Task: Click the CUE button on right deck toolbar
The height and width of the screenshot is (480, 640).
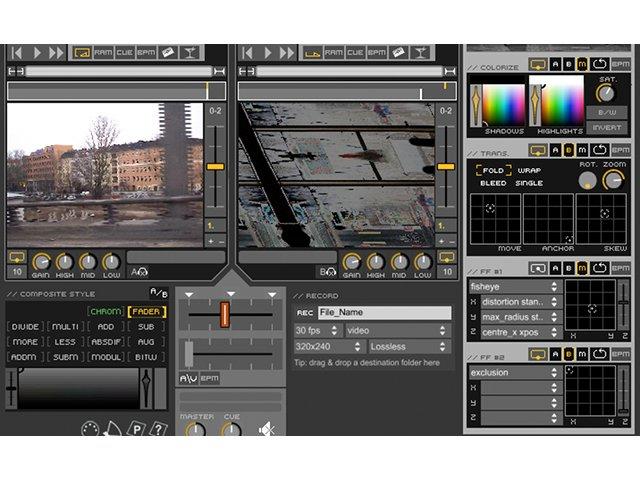Action: [x=355, y=53]
